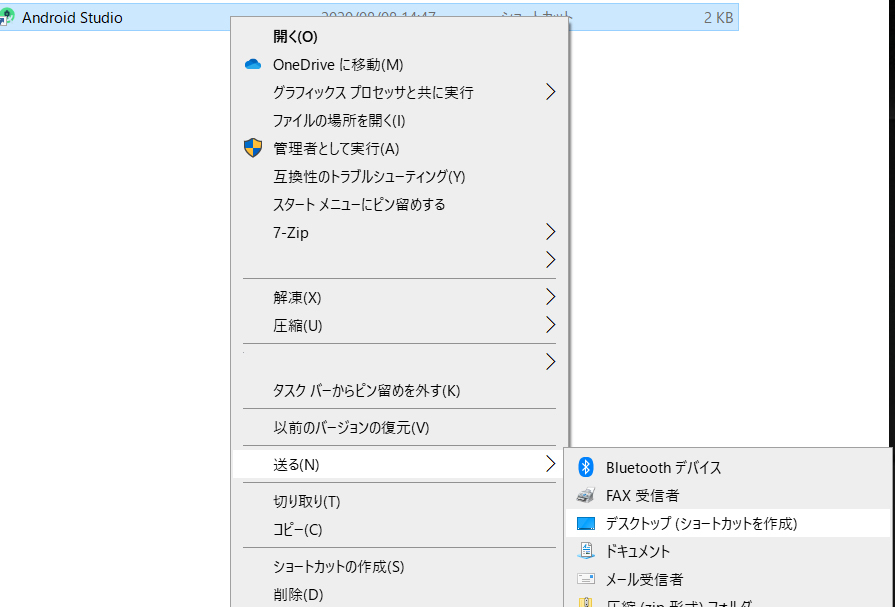
Task: Expand the 圧縮(U) submenu arrow
Action: click(549, 325)
